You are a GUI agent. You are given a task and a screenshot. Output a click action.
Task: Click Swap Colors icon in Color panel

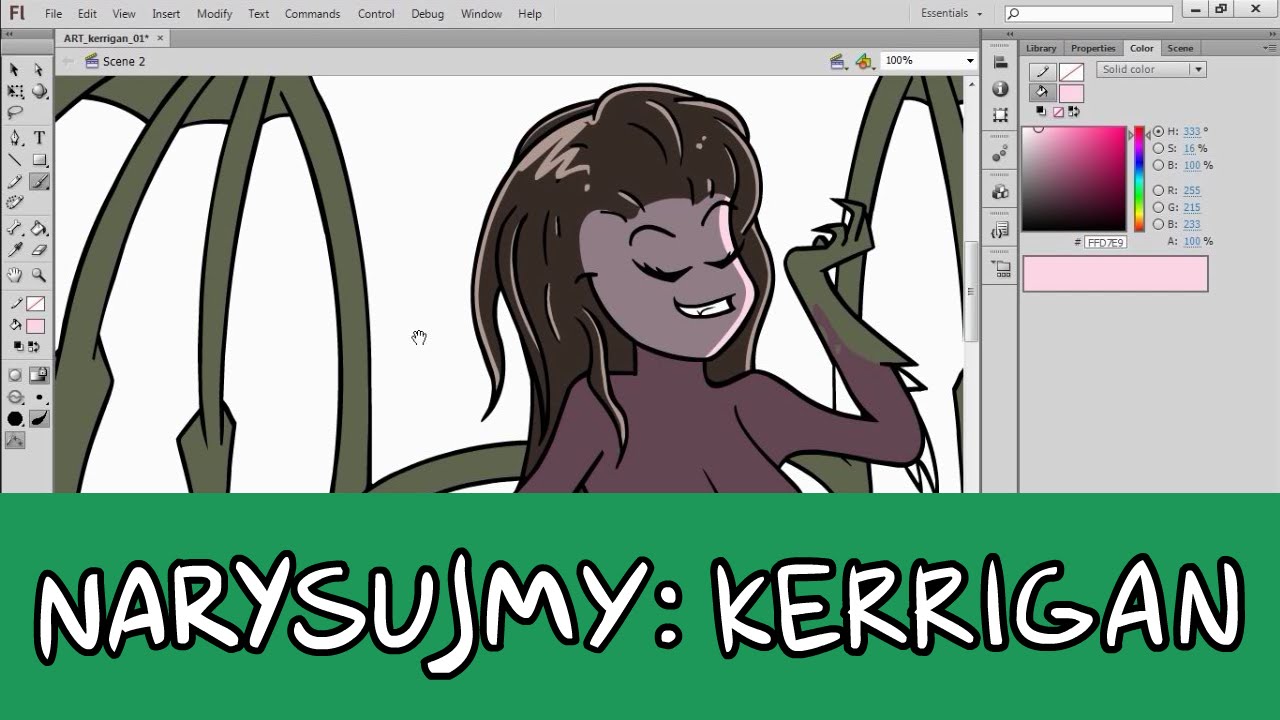[x=1074, y=112]
